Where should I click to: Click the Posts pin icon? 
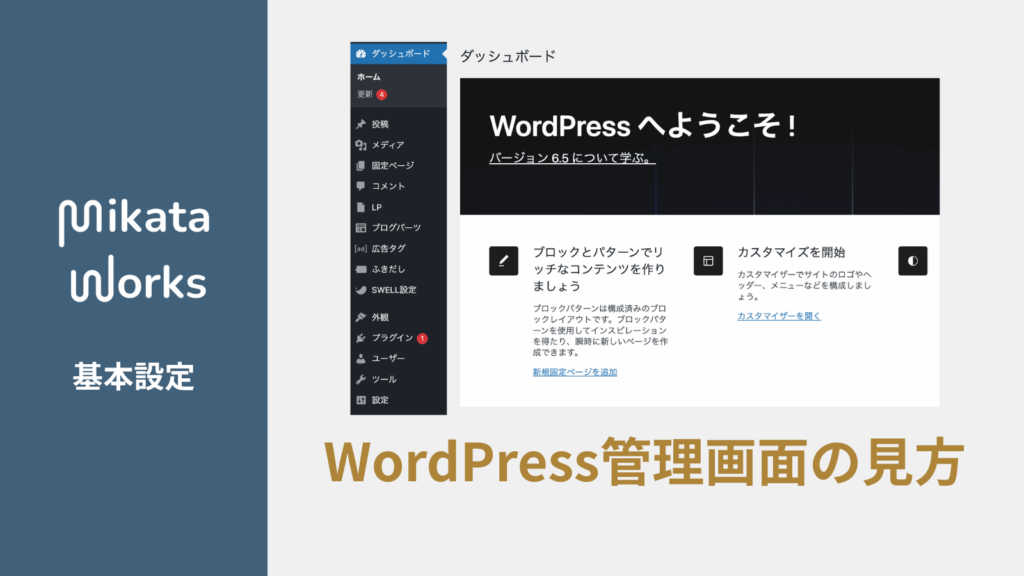point(361,125)
